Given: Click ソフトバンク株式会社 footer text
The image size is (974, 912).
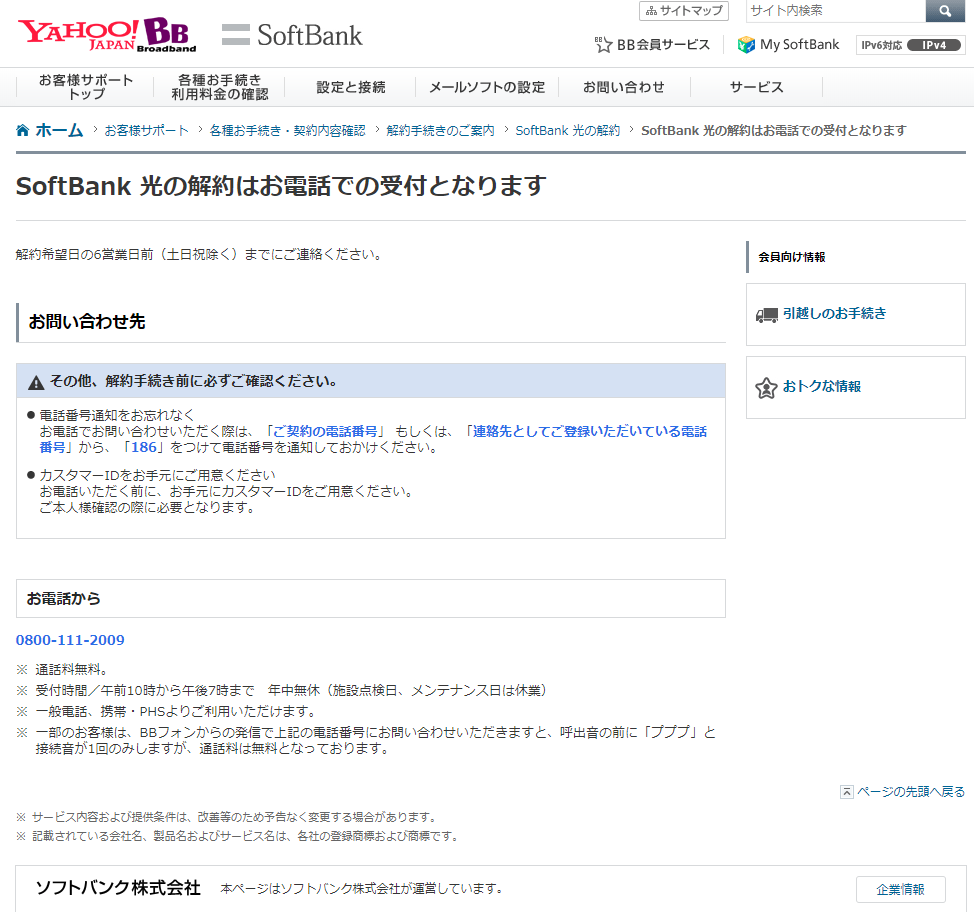Looking at the screenshot, I should [118, 888].
